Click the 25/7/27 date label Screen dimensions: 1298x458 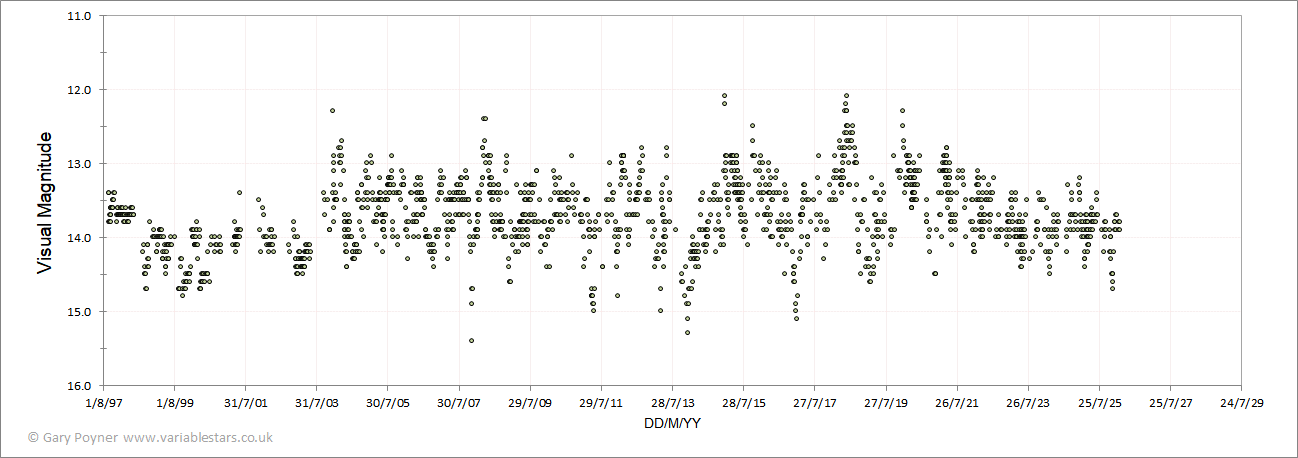coord(1170,403)
